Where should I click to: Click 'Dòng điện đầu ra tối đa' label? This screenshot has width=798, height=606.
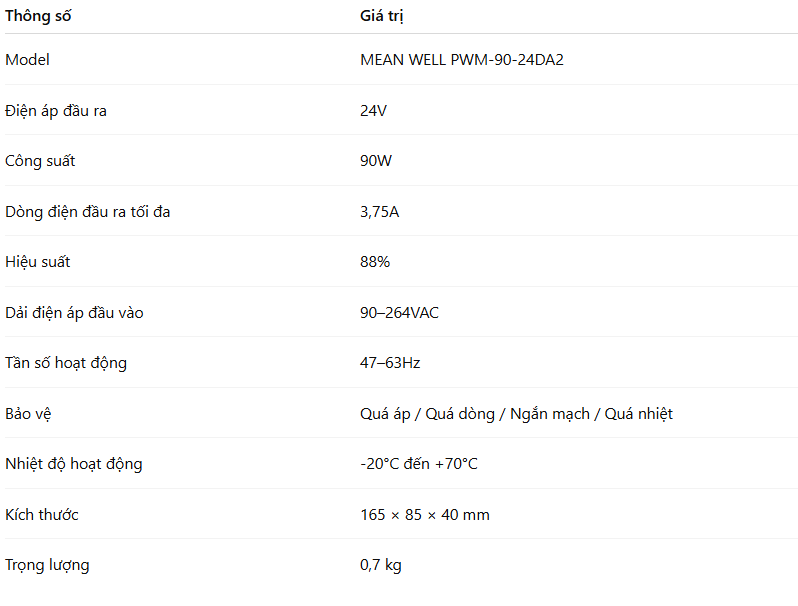[87, 212]
